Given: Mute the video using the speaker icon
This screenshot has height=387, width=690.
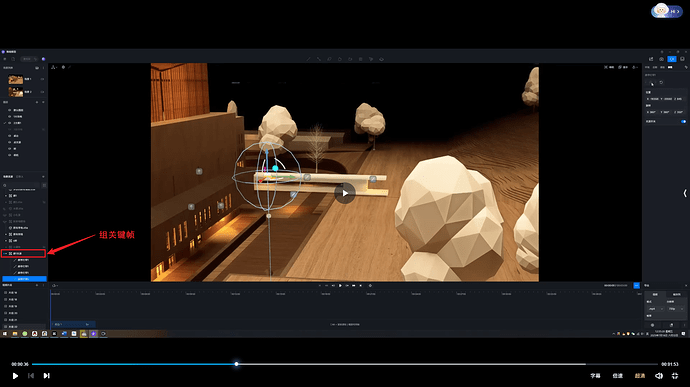Looking at the screenshot, I should (x=659, y=376).
